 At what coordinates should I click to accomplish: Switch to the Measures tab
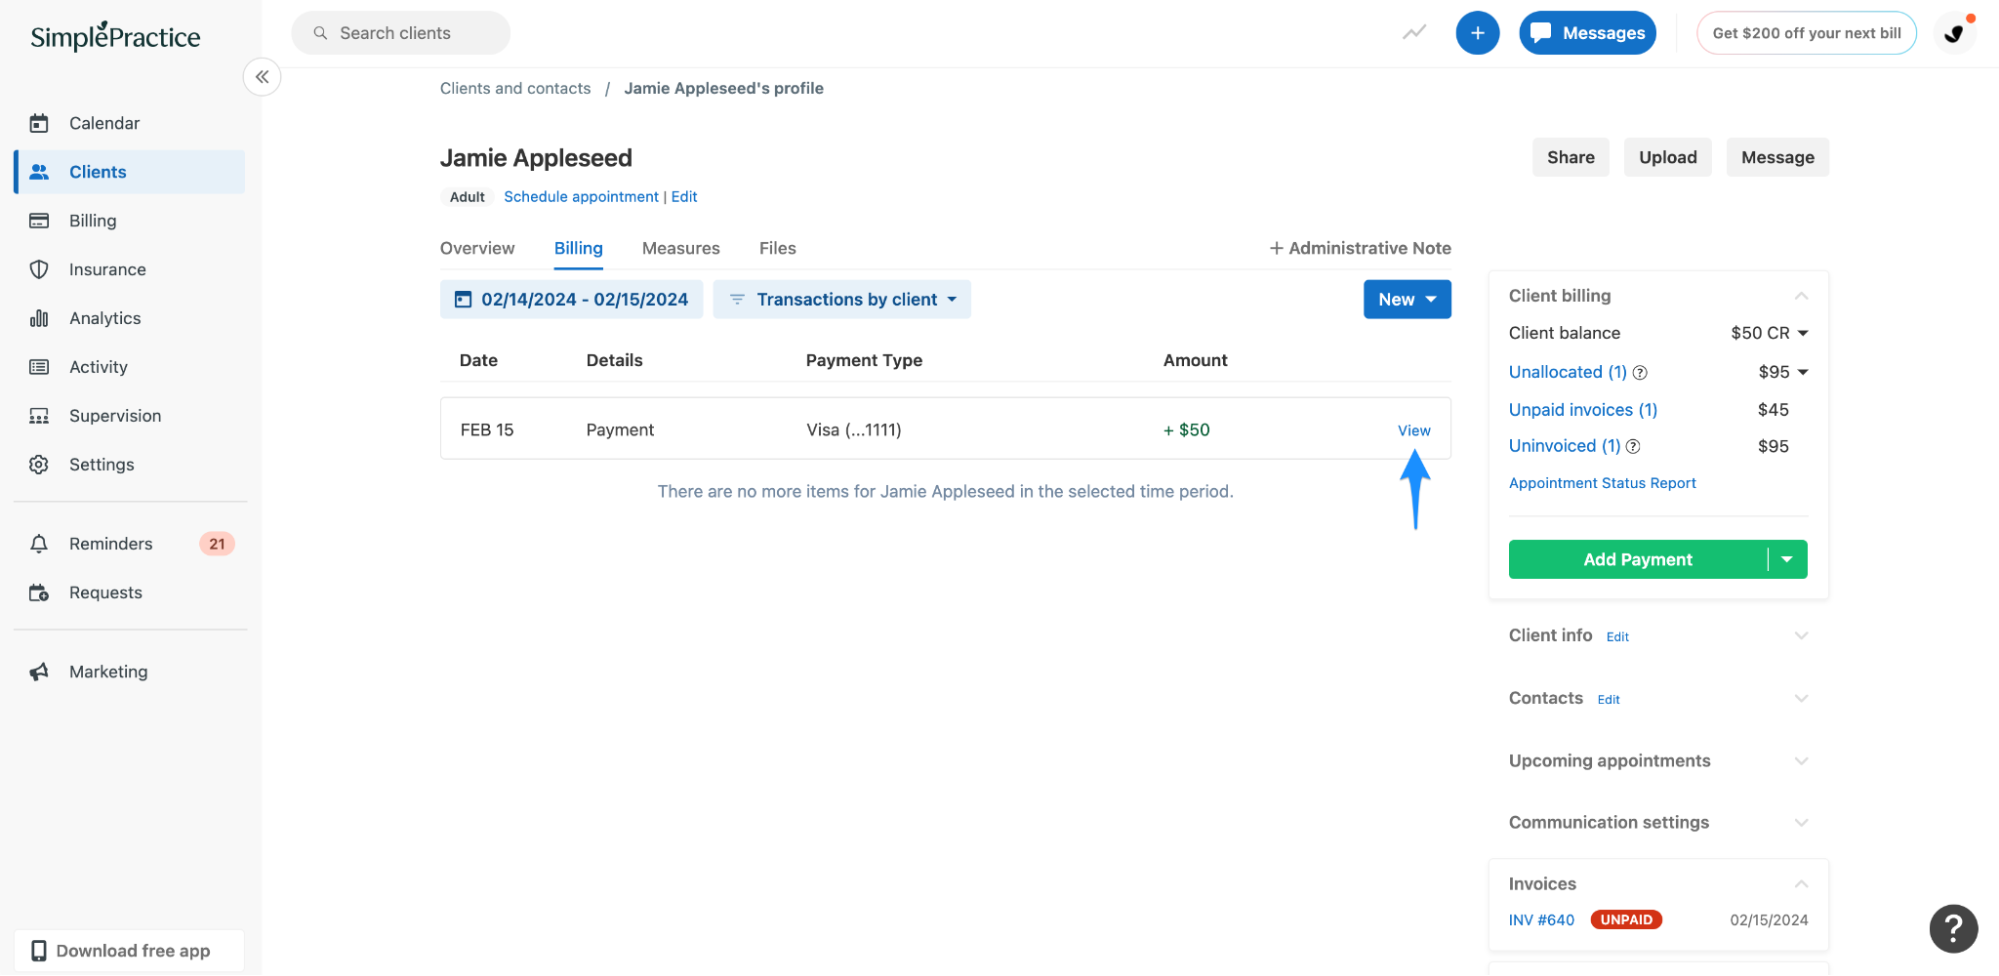(x=680, y=248)
